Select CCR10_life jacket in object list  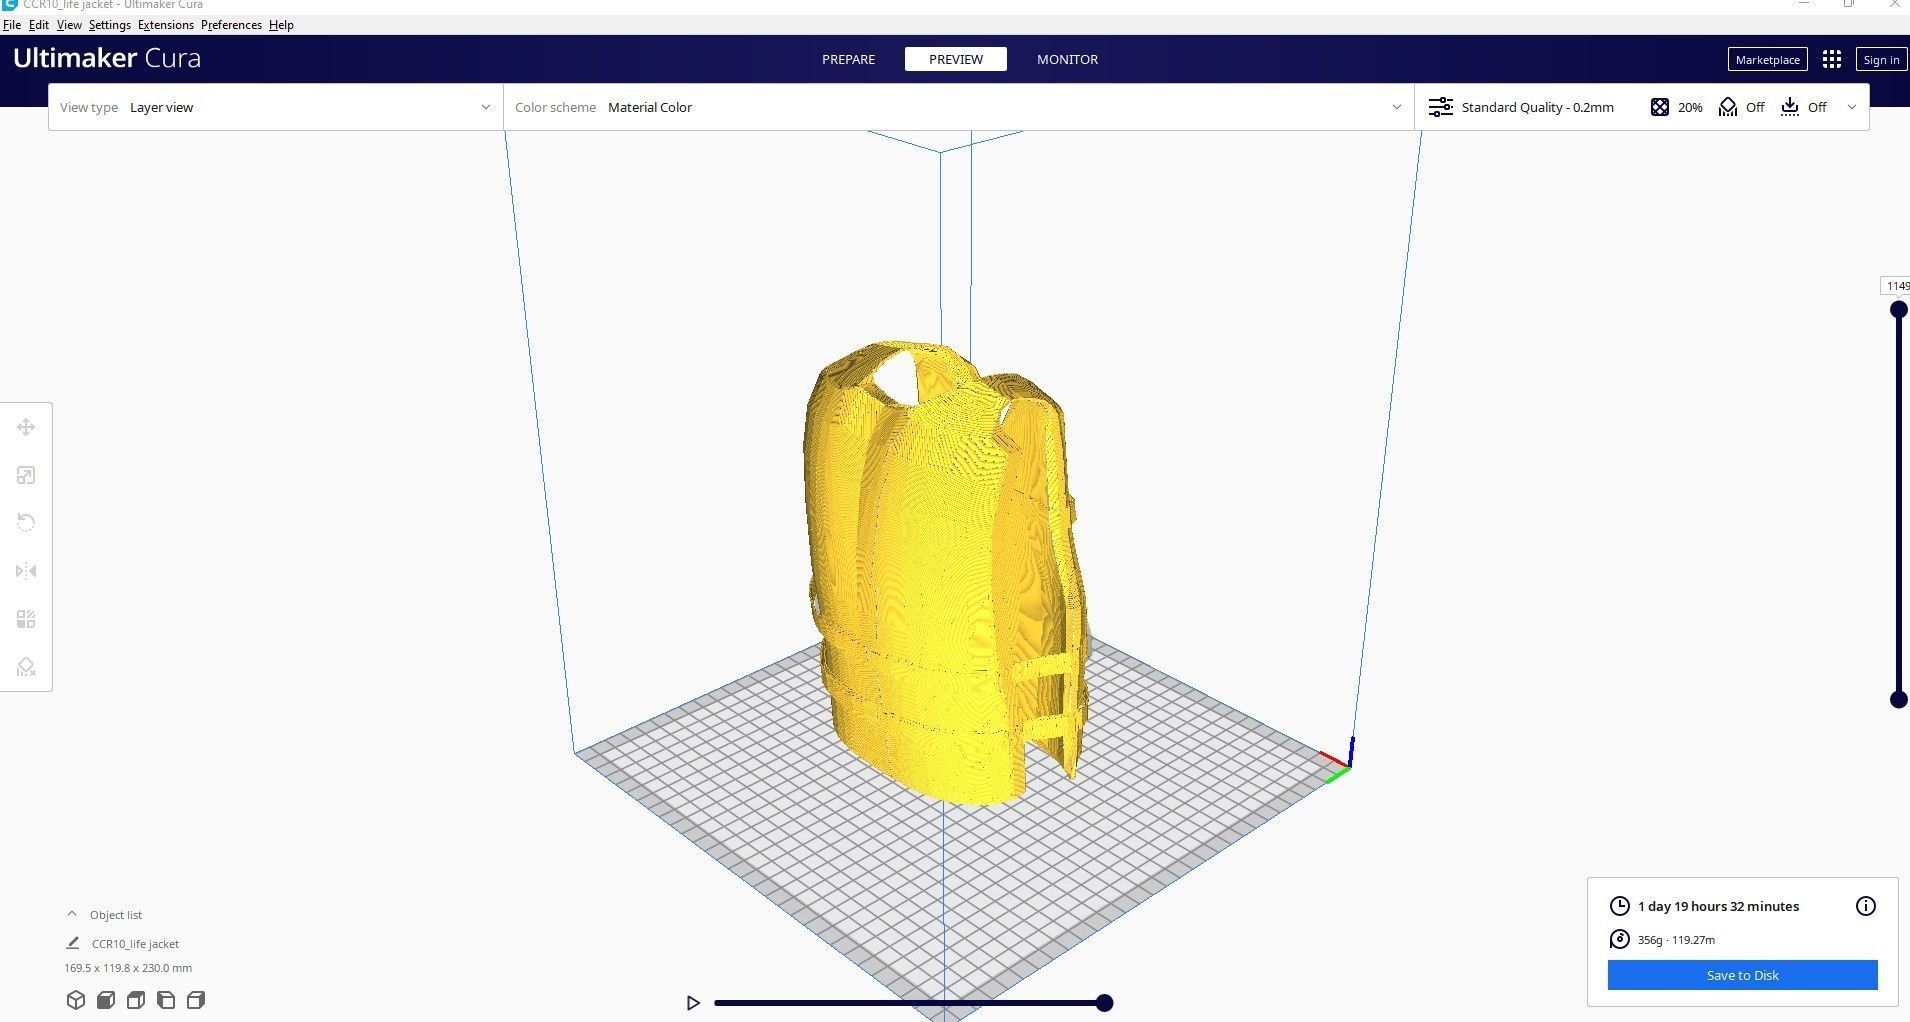click(x=135, y=943)
